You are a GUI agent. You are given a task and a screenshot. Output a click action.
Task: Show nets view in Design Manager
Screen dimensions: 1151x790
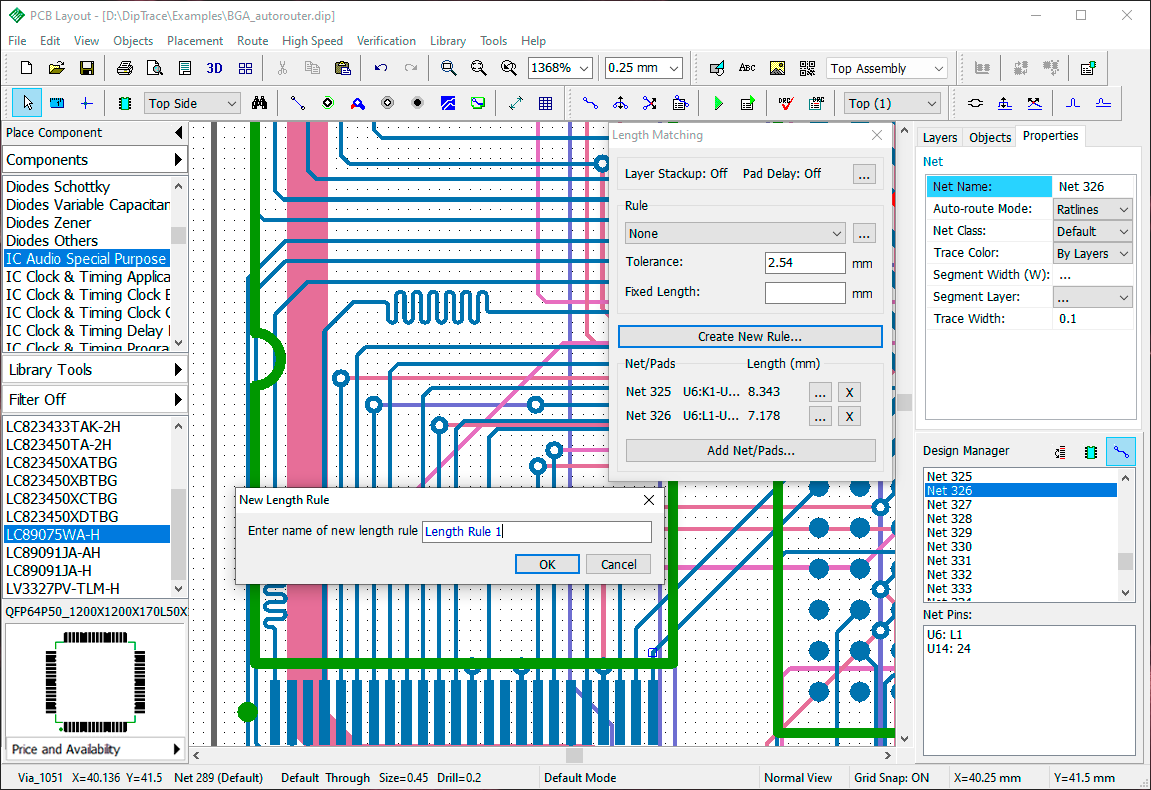pyautogui.click(x=1121, y=452)
